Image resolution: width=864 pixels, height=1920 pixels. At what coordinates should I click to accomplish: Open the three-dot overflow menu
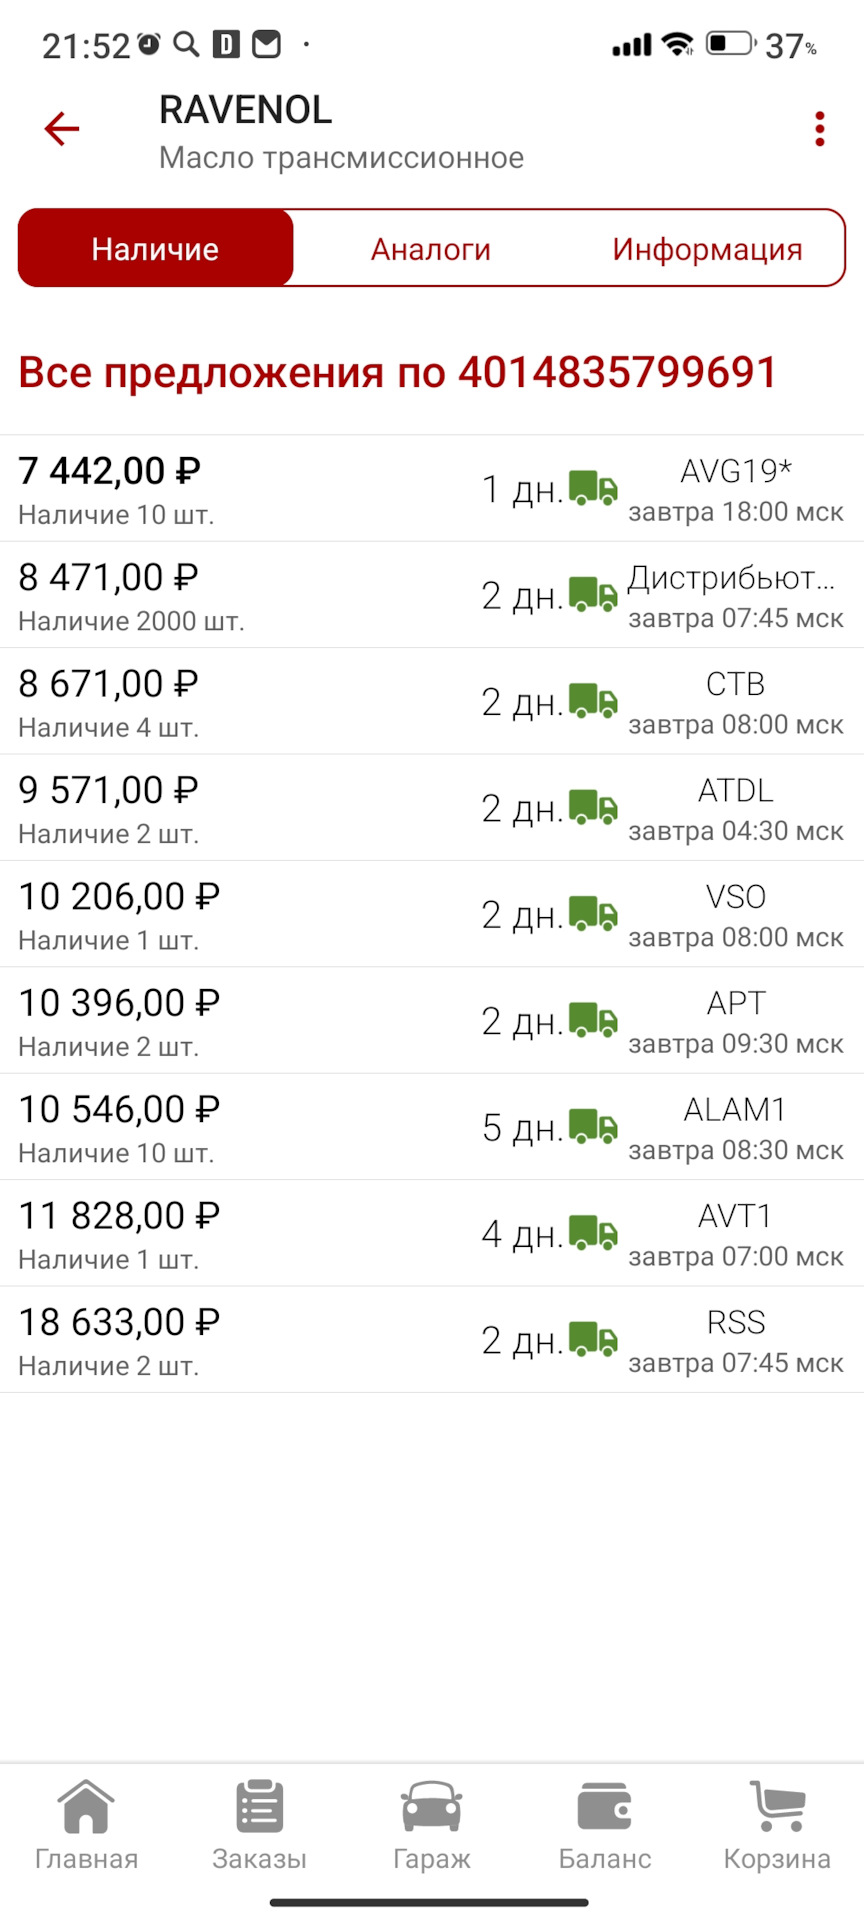pyautogui.click(x=819, y=129)
